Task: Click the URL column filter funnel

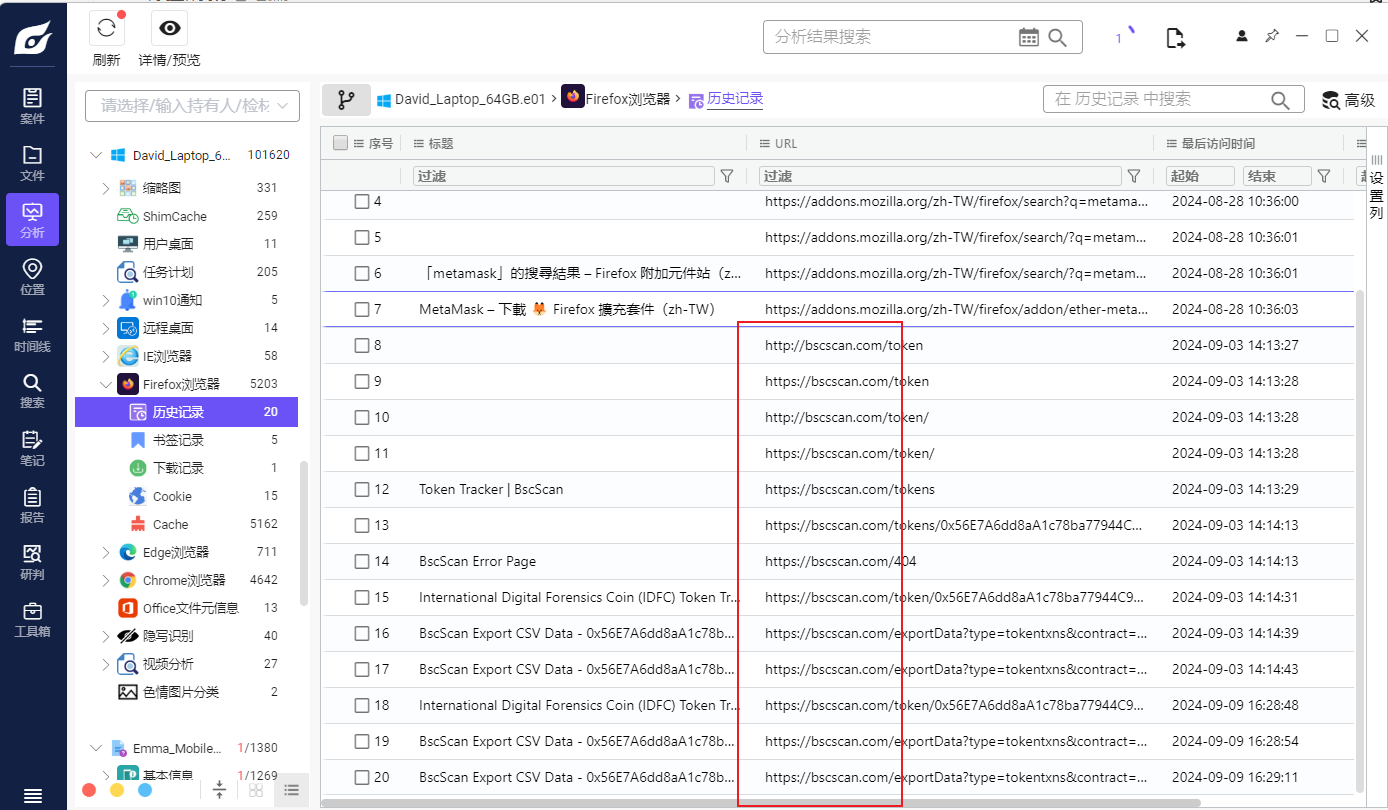Action: 1134,176
